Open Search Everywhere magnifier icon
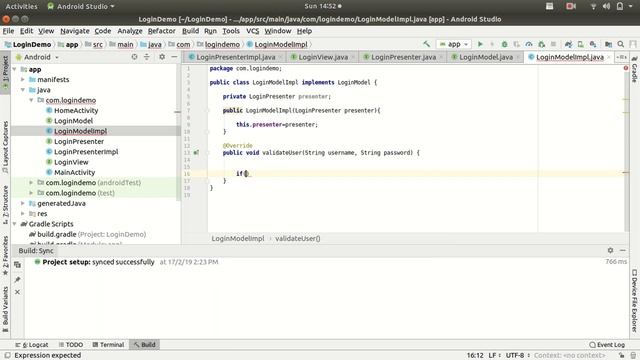The width and height of the screenshot is (640, 360). pos(620,44)
